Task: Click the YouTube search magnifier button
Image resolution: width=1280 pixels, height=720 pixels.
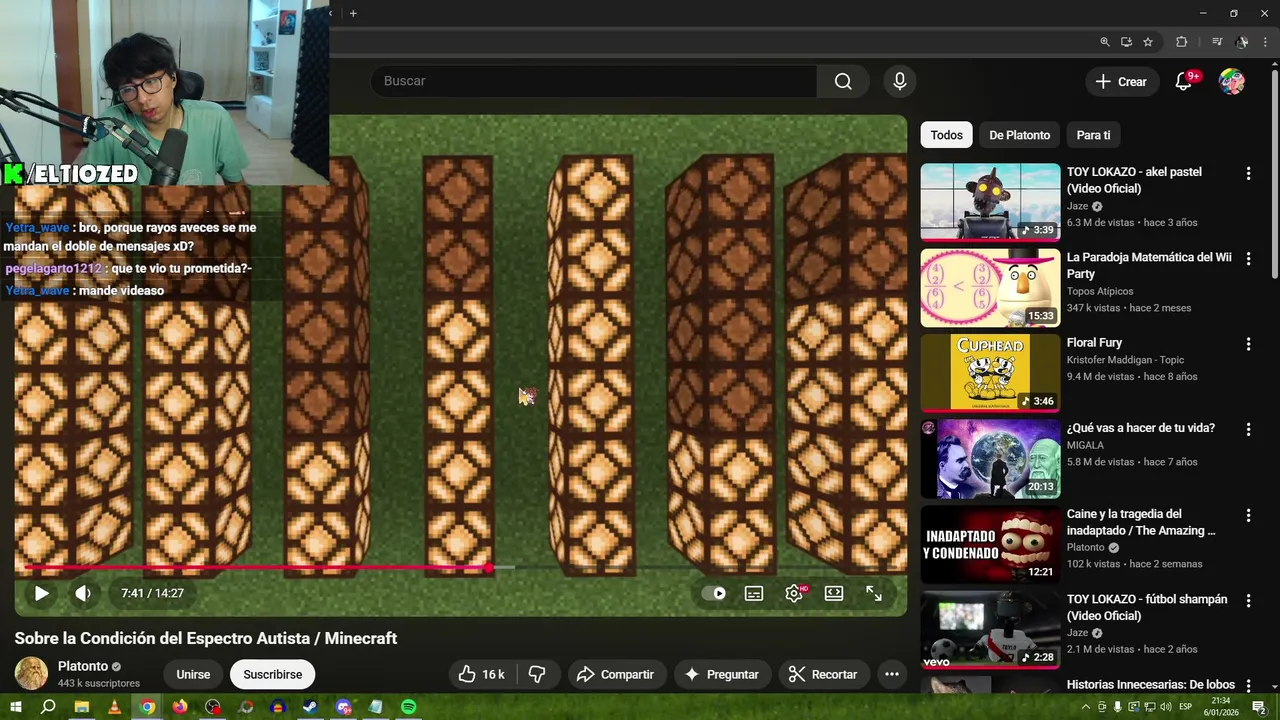Action: [843, 81]
